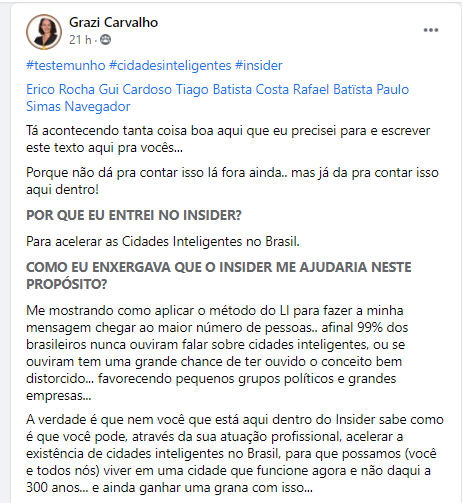Open the #insider hashtag

pyautogui.click(x=259, y=65)
